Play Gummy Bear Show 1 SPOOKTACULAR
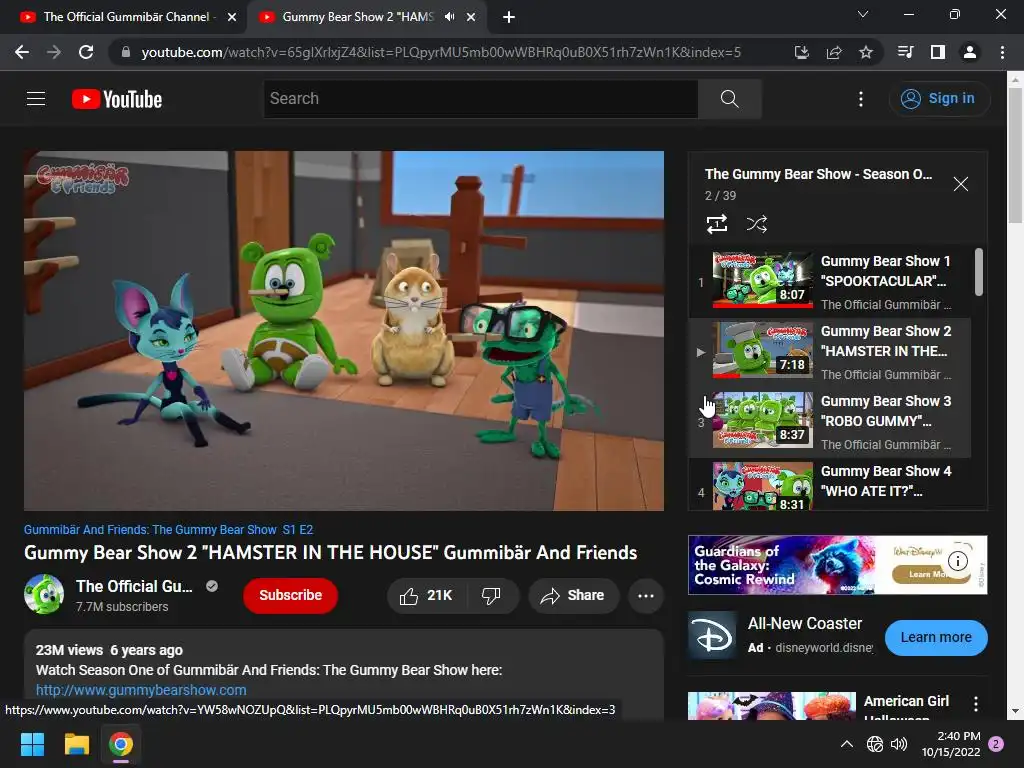The image size is (1024, 768). tap(829, 282)
